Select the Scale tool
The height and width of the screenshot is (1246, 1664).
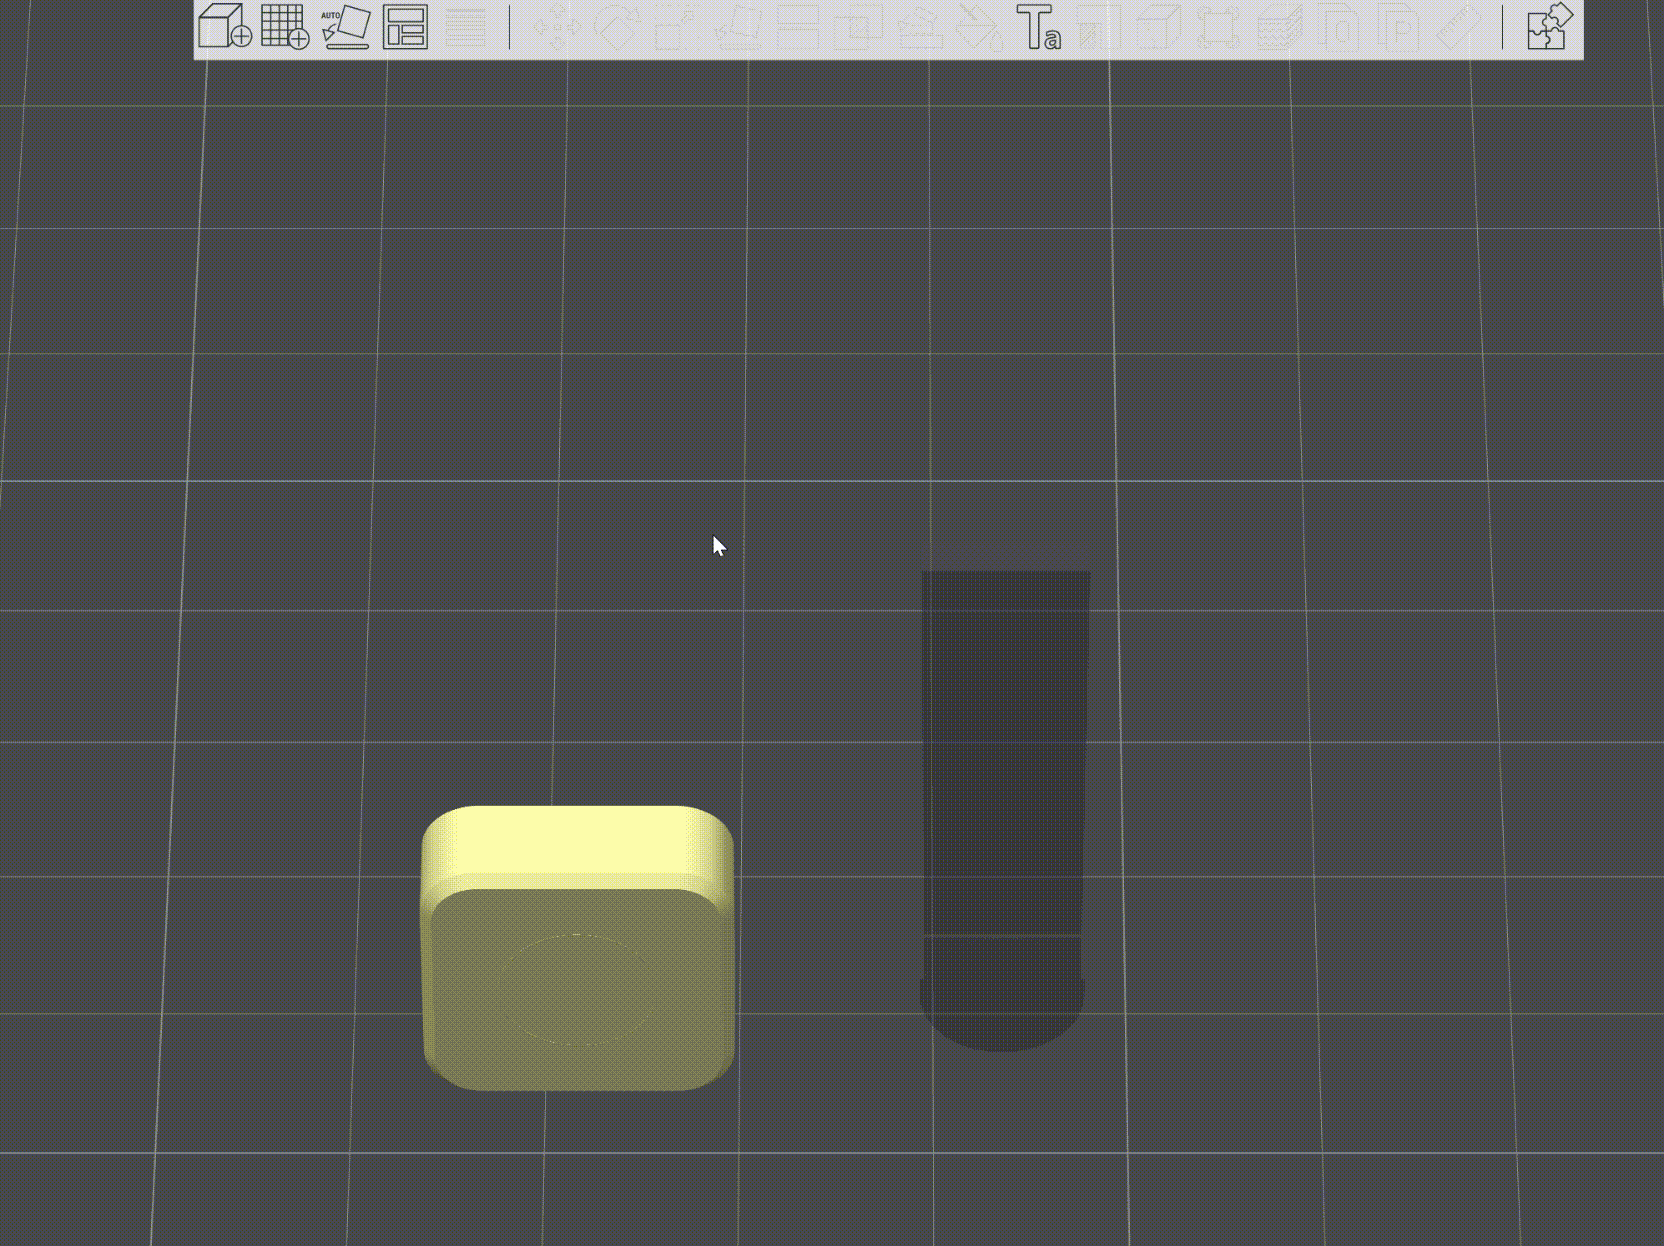[677, 27]
